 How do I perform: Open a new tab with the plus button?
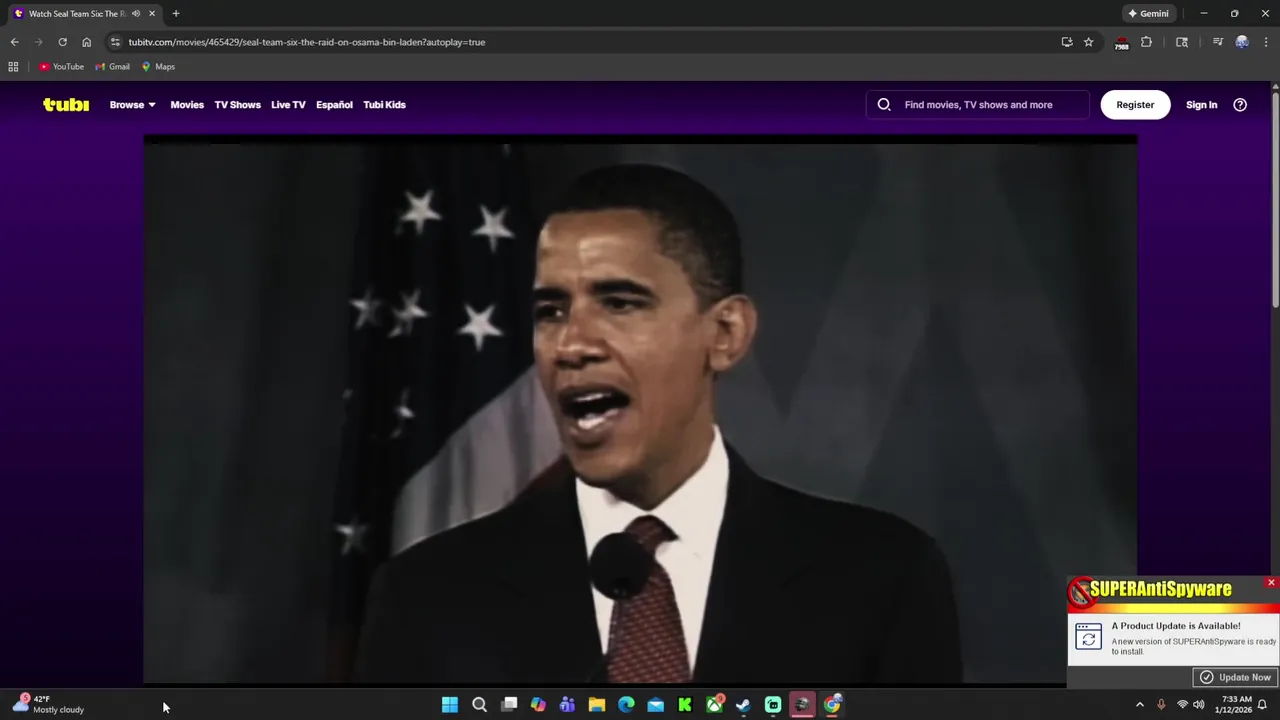(176, 14)
